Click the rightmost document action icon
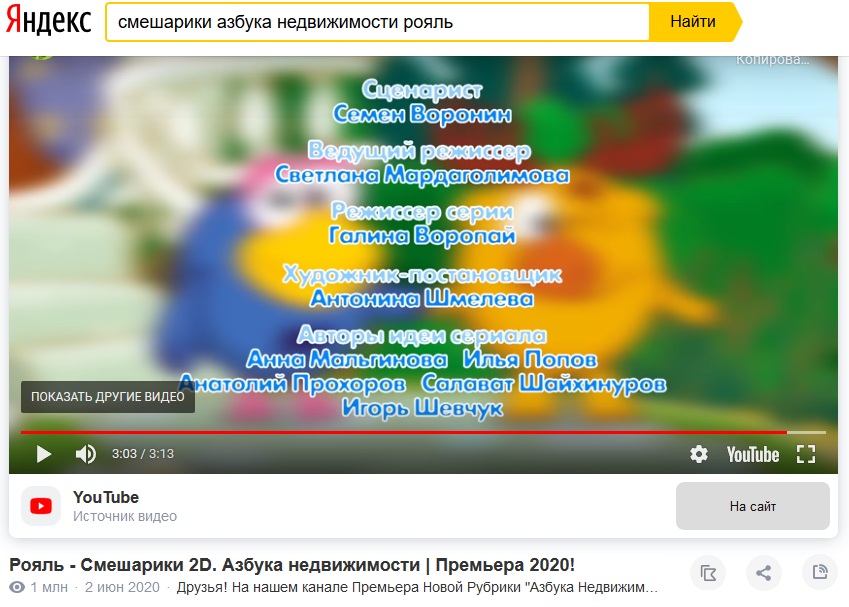 [820, 572]
